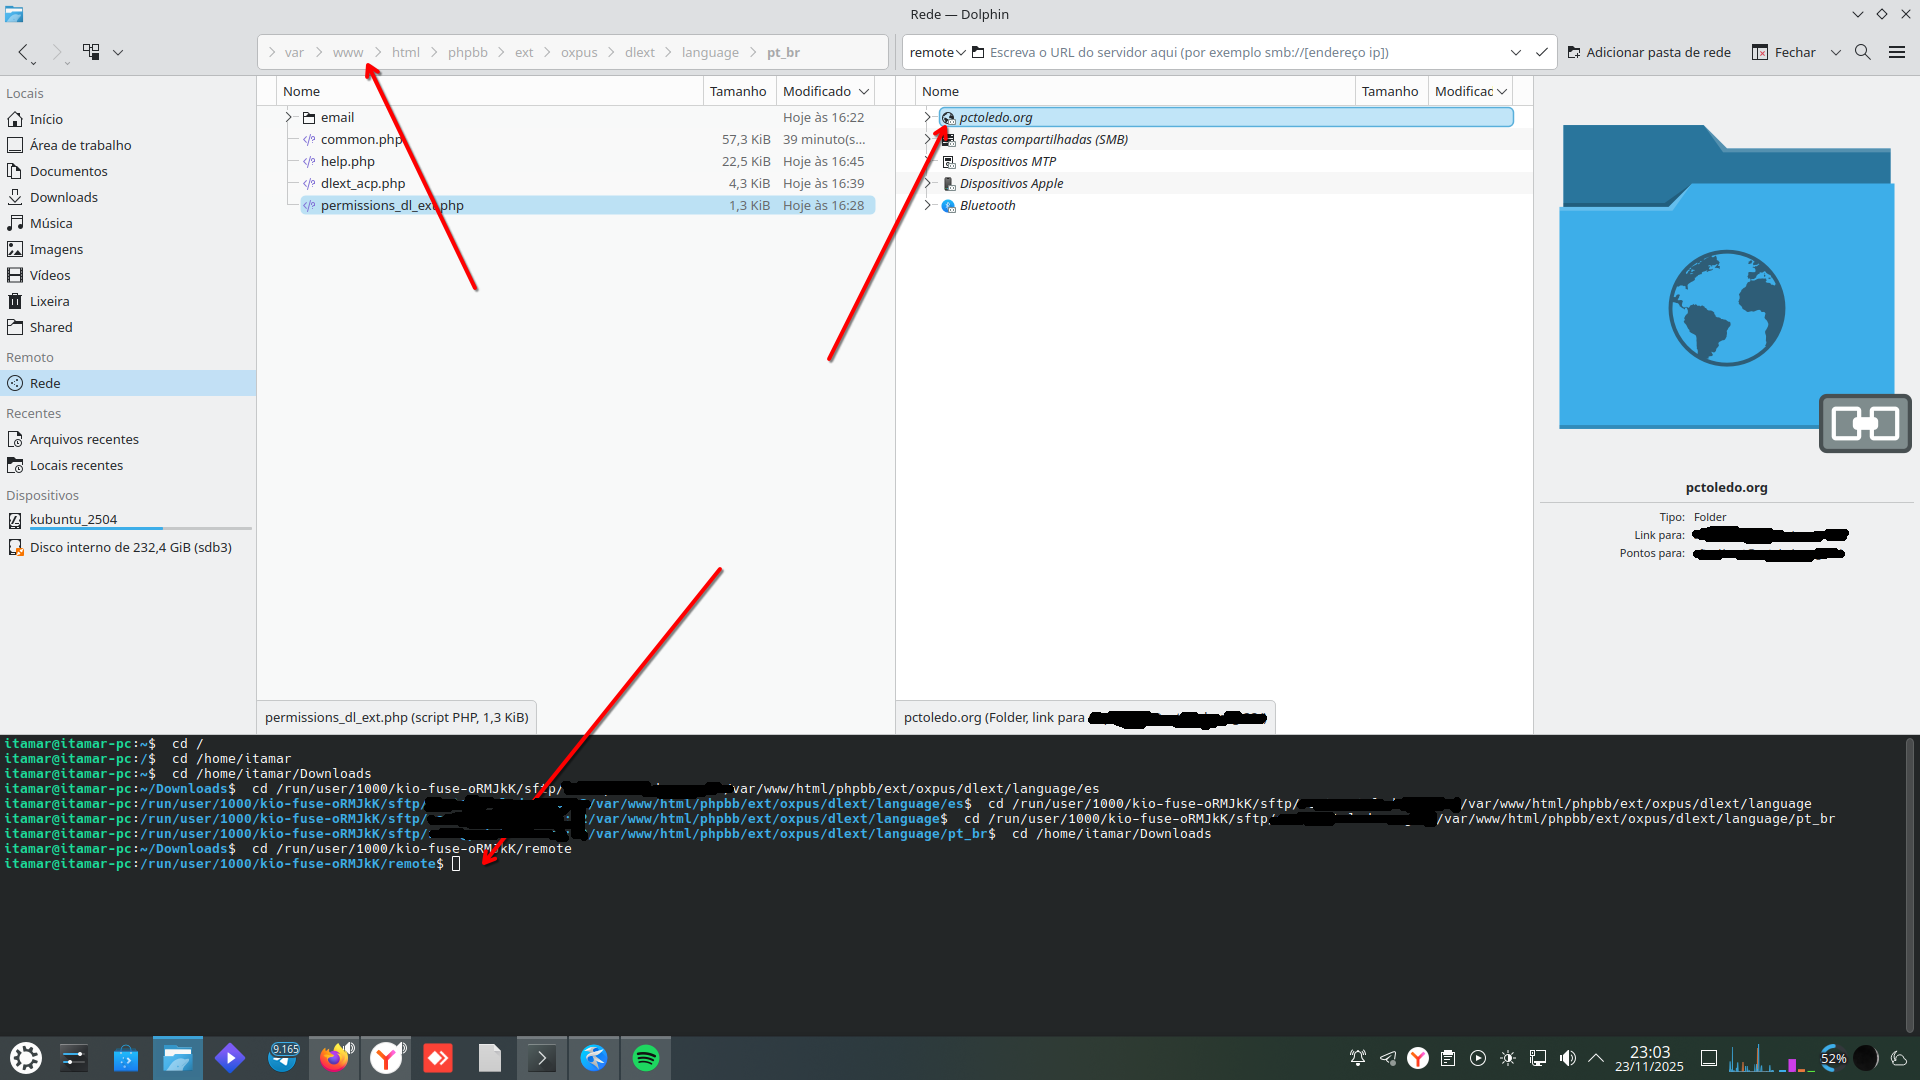Open the hamburger menu icon
The width and height of the screenshot is (1920, 1080).
click(x=1896, y=52)
